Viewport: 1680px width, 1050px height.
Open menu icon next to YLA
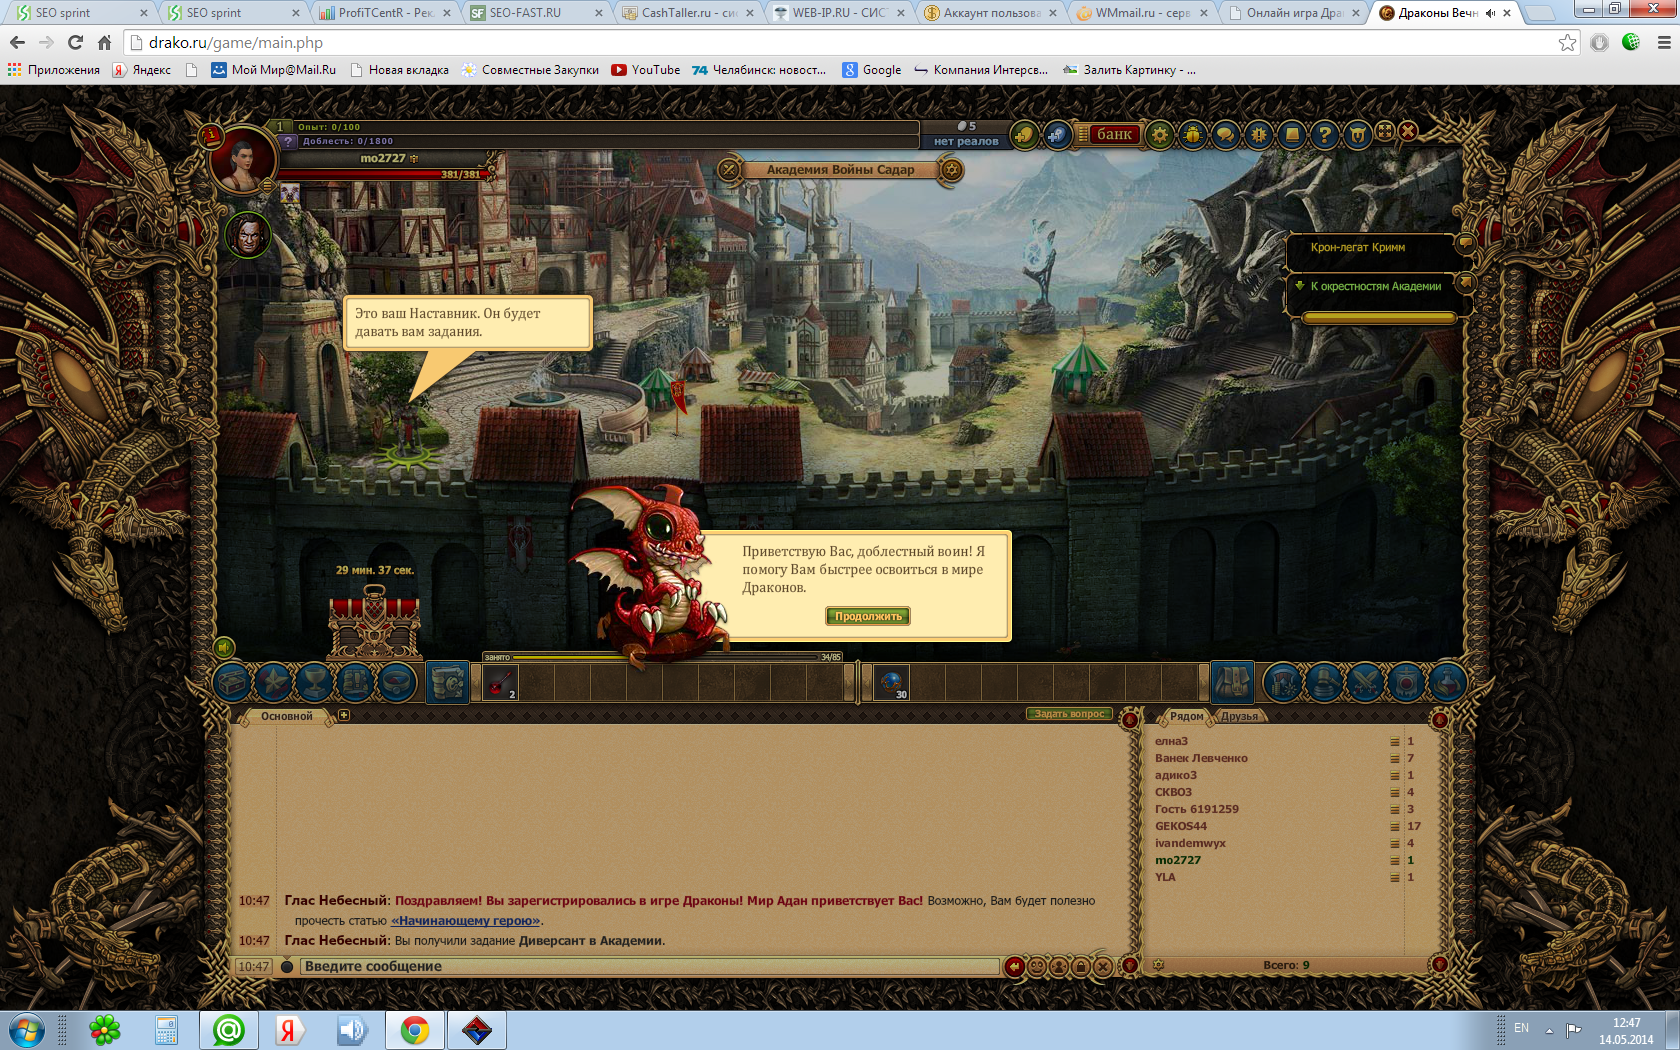pos(1394,878)
